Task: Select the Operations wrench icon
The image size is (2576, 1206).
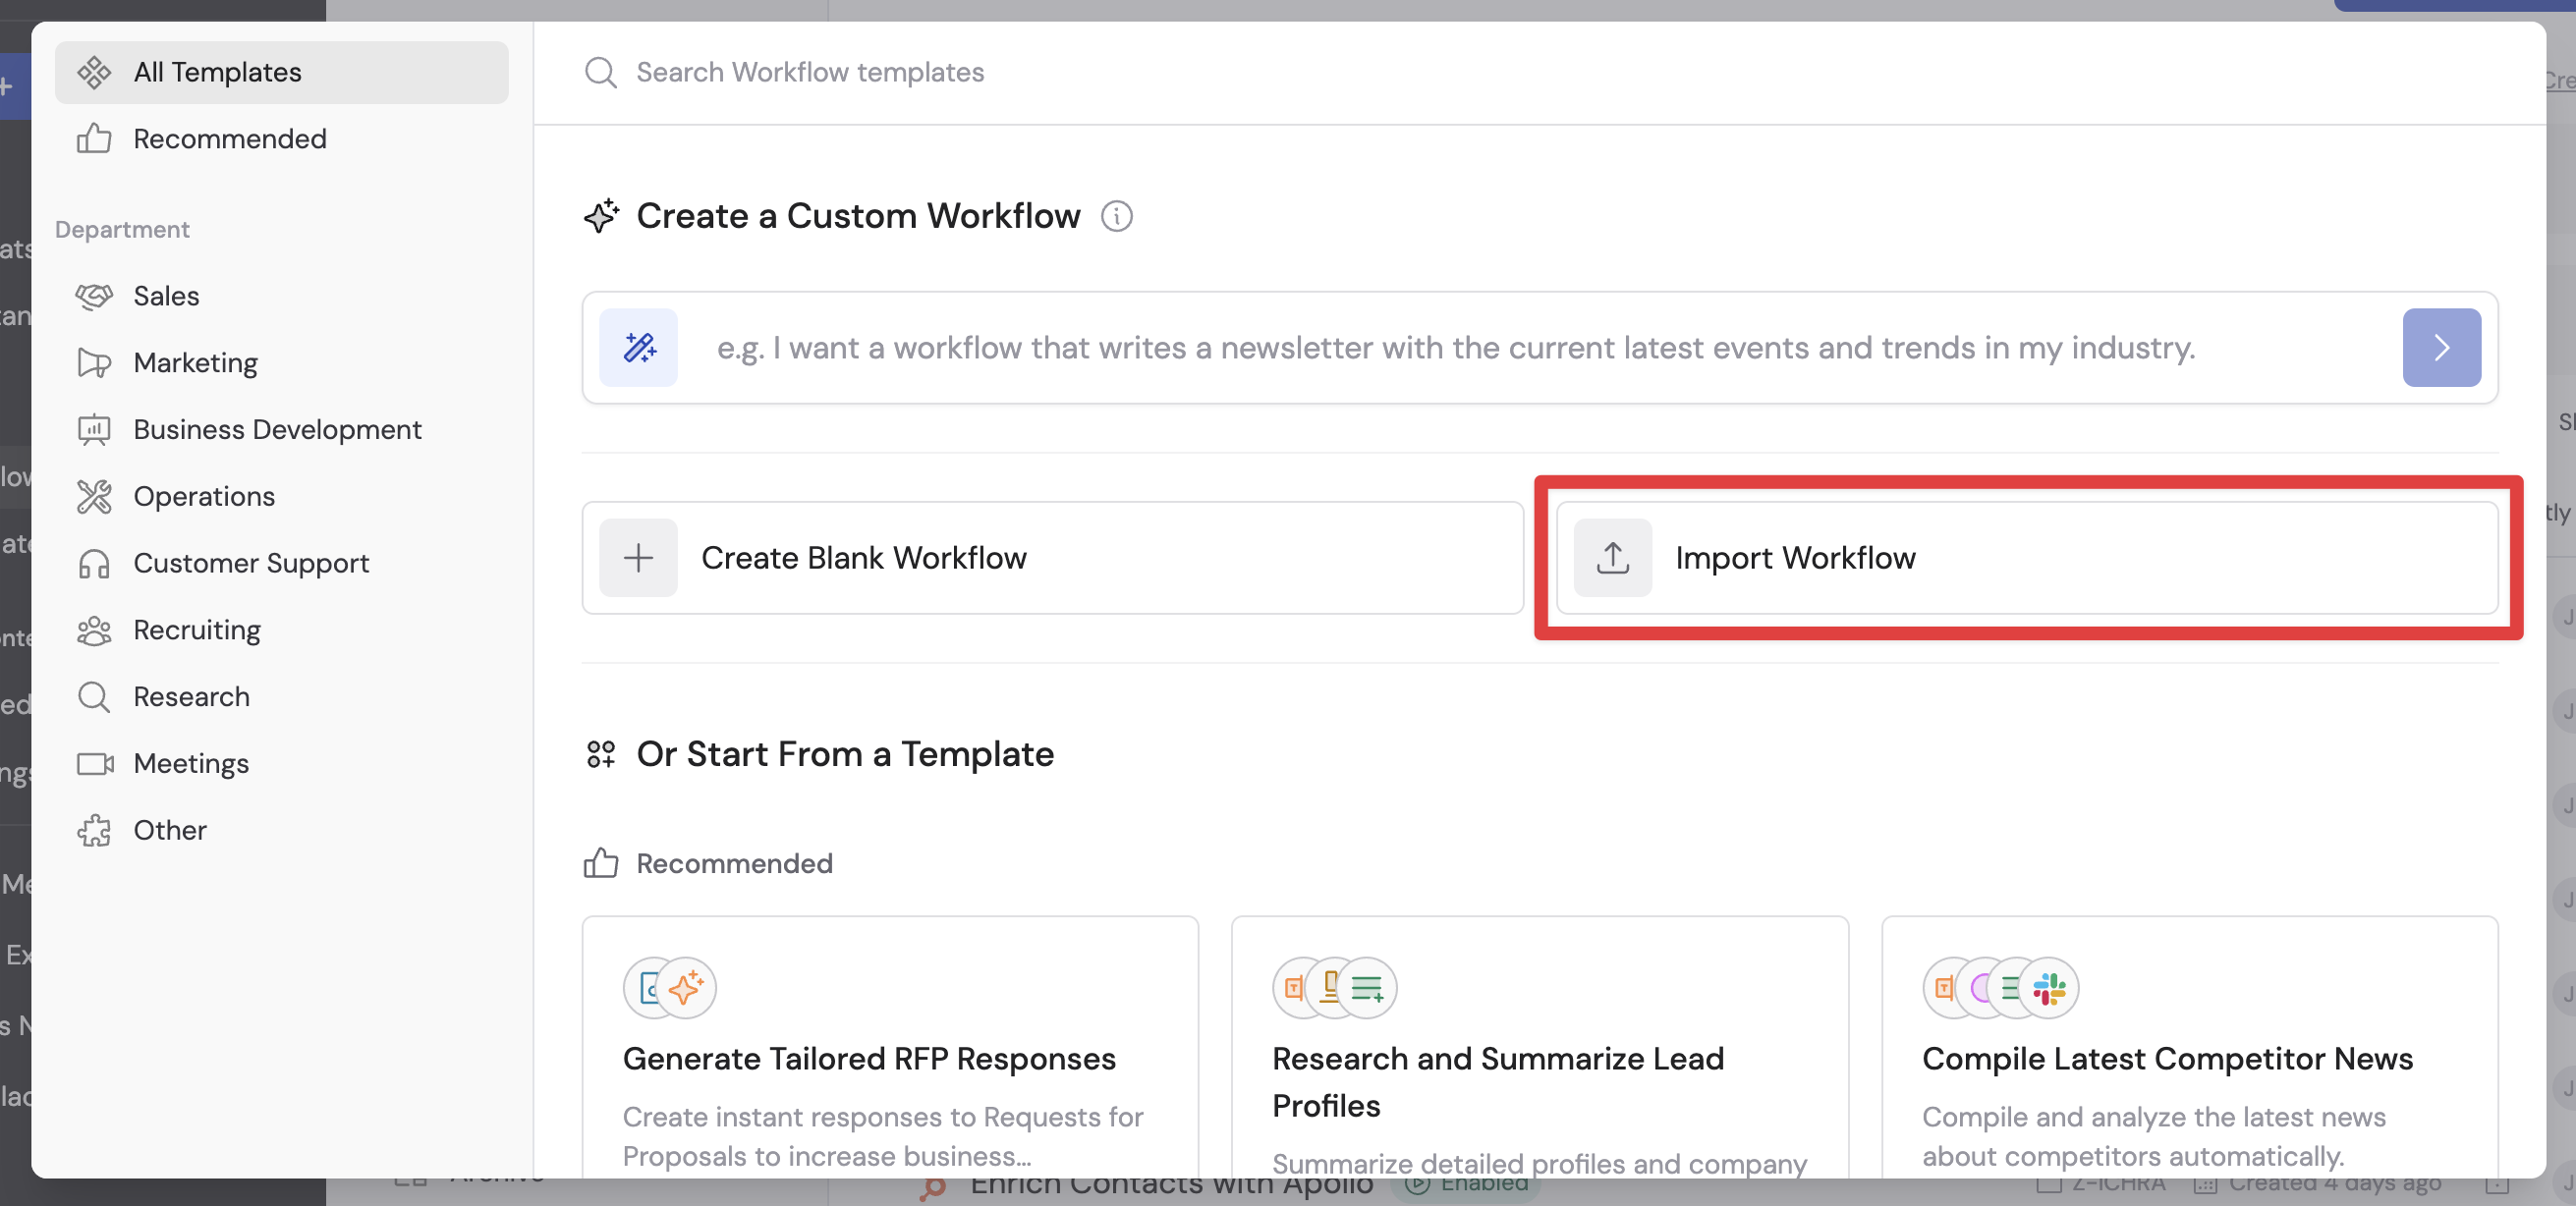Action: pyautogui.click(x=94, y=496)
